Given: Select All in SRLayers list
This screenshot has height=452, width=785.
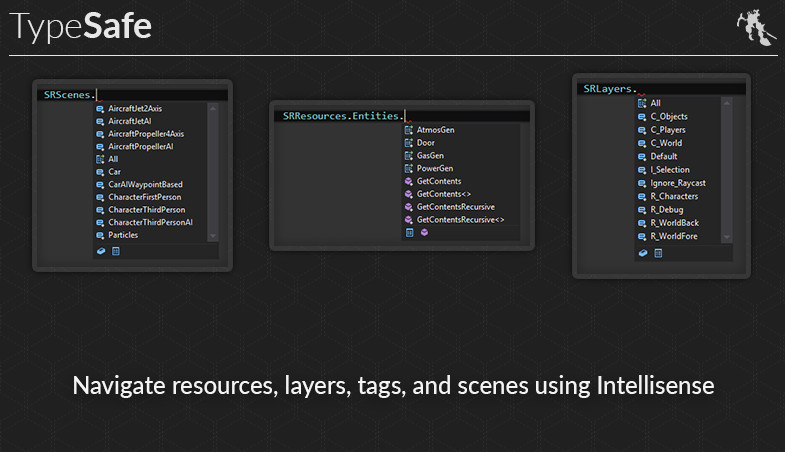Looking at the screenshot, I should (x=655, y=103).
